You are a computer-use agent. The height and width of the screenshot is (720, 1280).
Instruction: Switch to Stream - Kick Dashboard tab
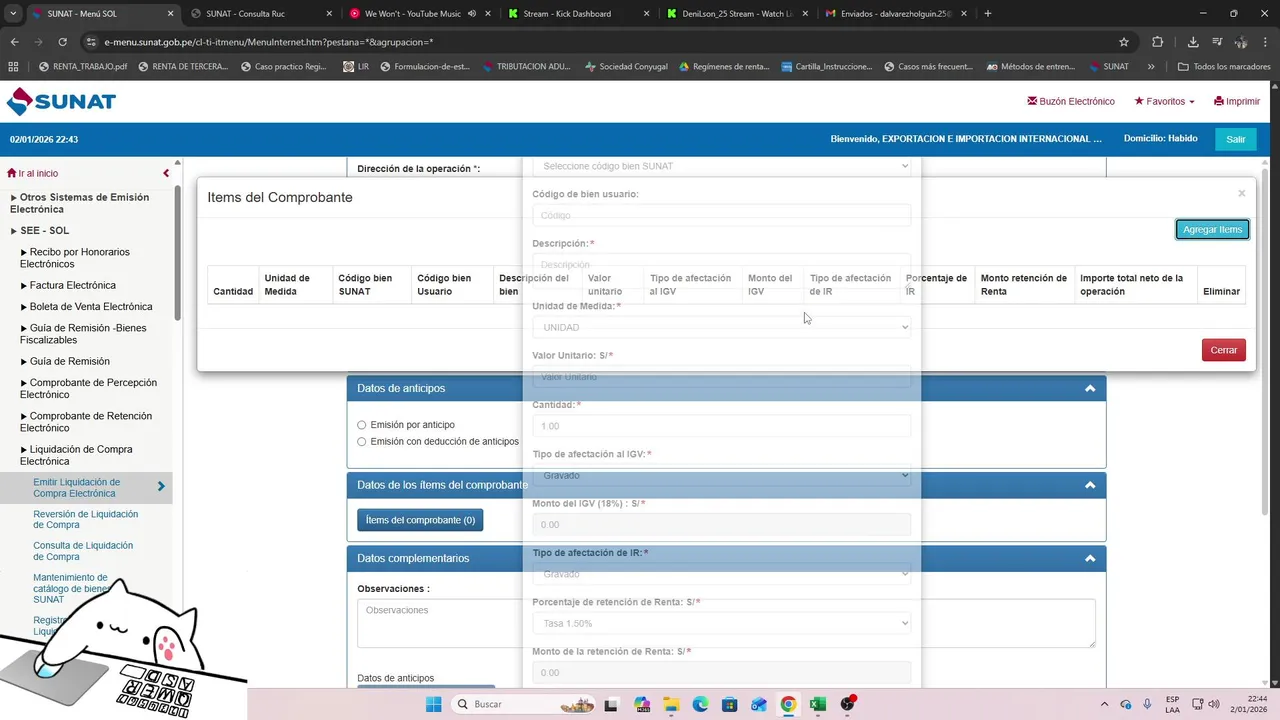[x=577, y=14]
